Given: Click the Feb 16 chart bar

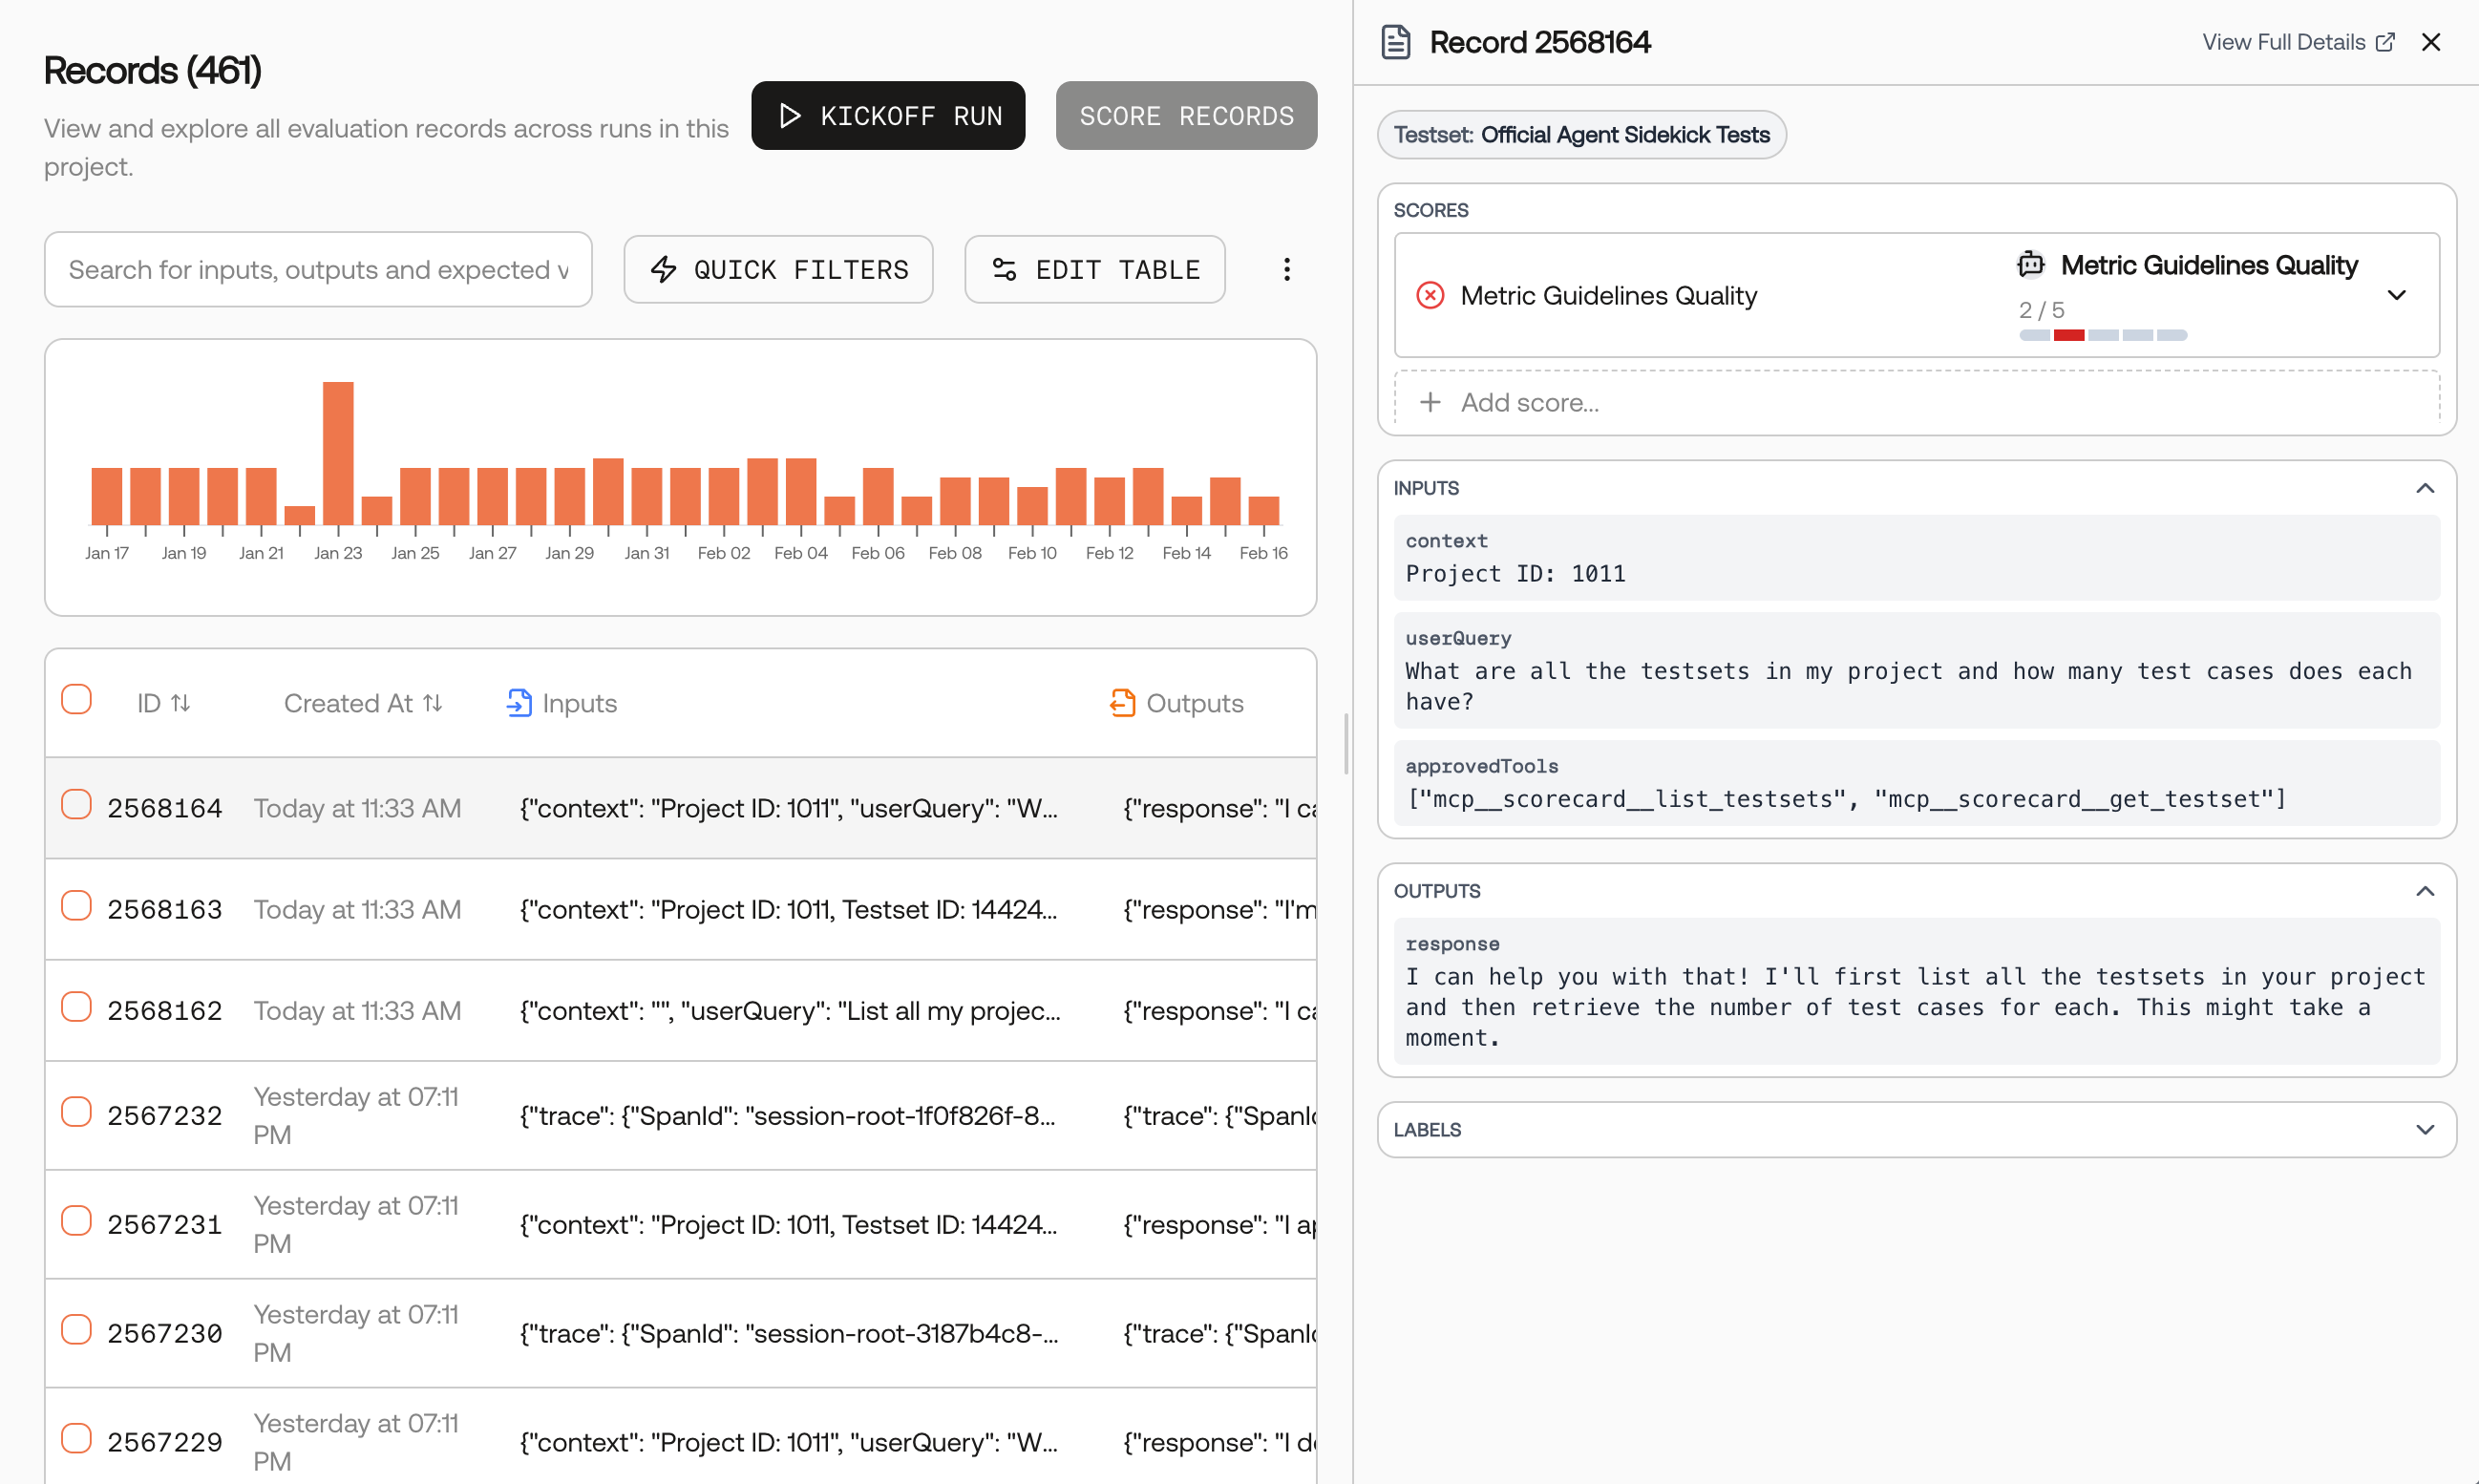Looking at the screenshot, I should point(1264,510).
